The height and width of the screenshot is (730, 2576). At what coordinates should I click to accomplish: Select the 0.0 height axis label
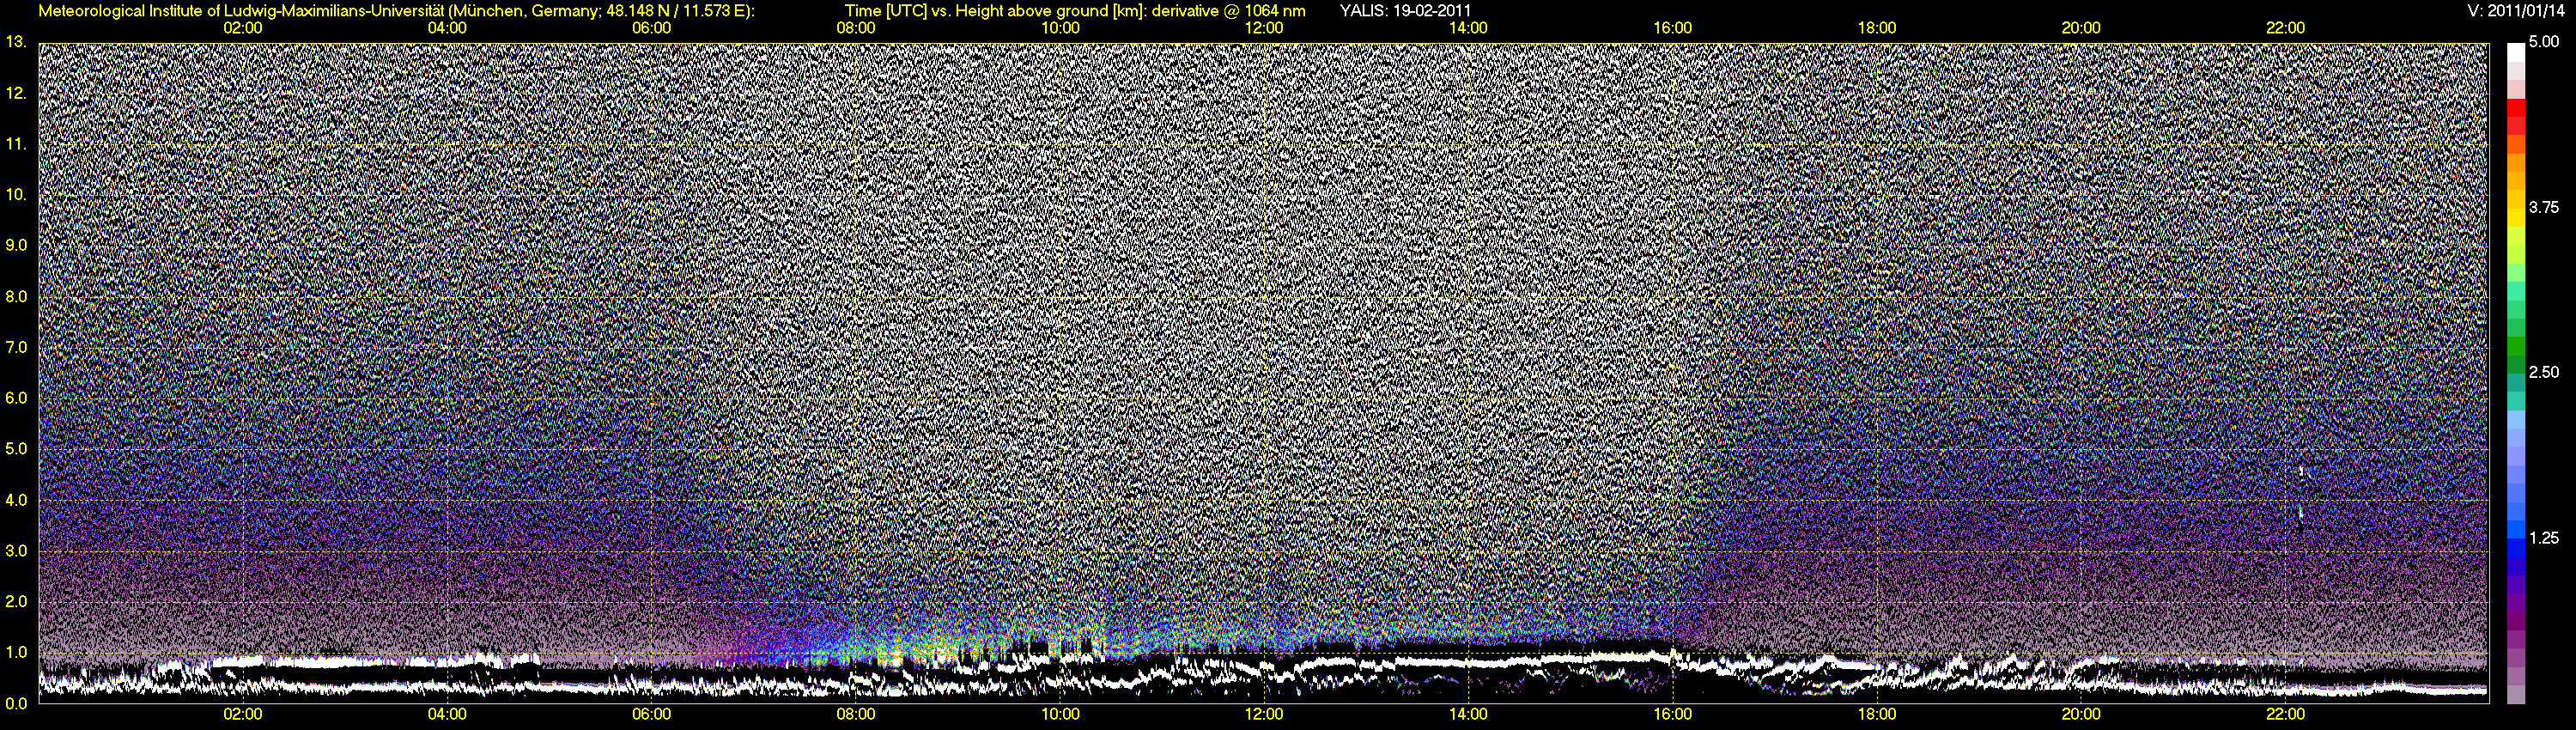[16, 703]
